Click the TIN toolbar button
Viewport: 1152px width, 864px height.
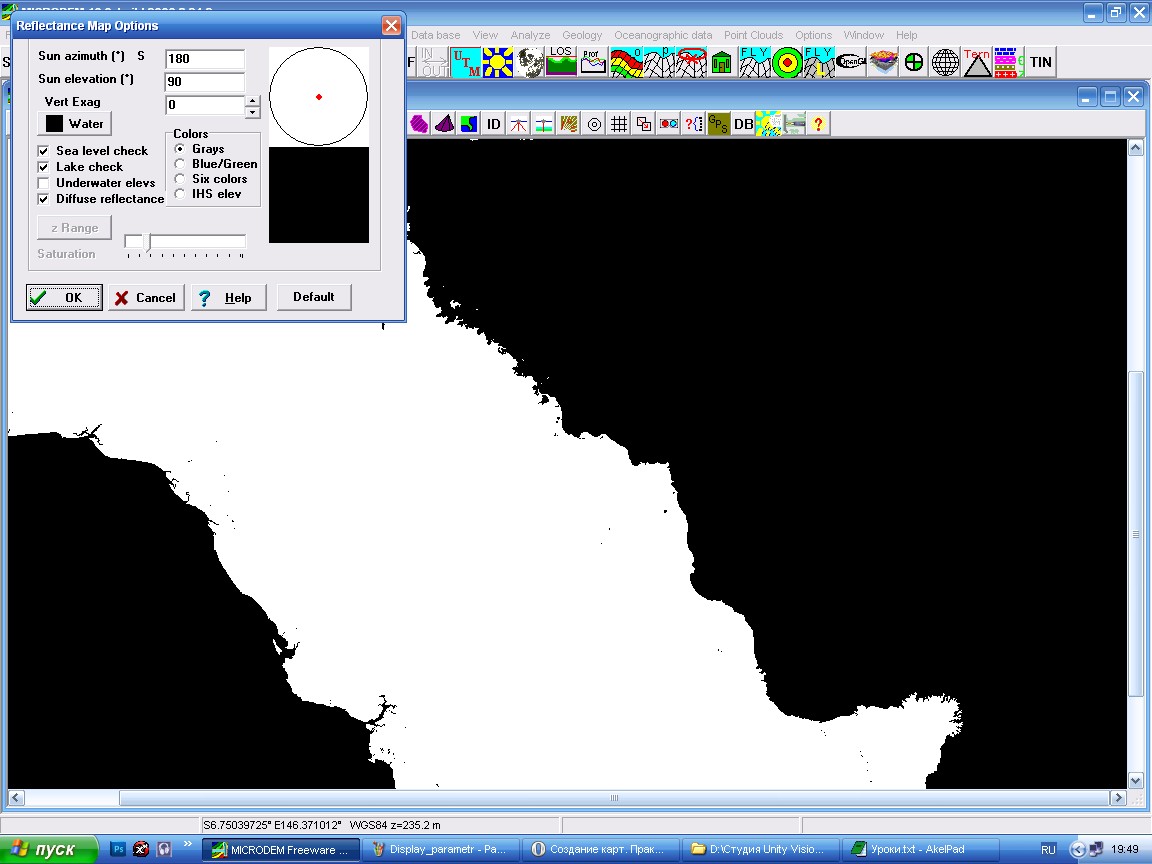[1040, 62]
